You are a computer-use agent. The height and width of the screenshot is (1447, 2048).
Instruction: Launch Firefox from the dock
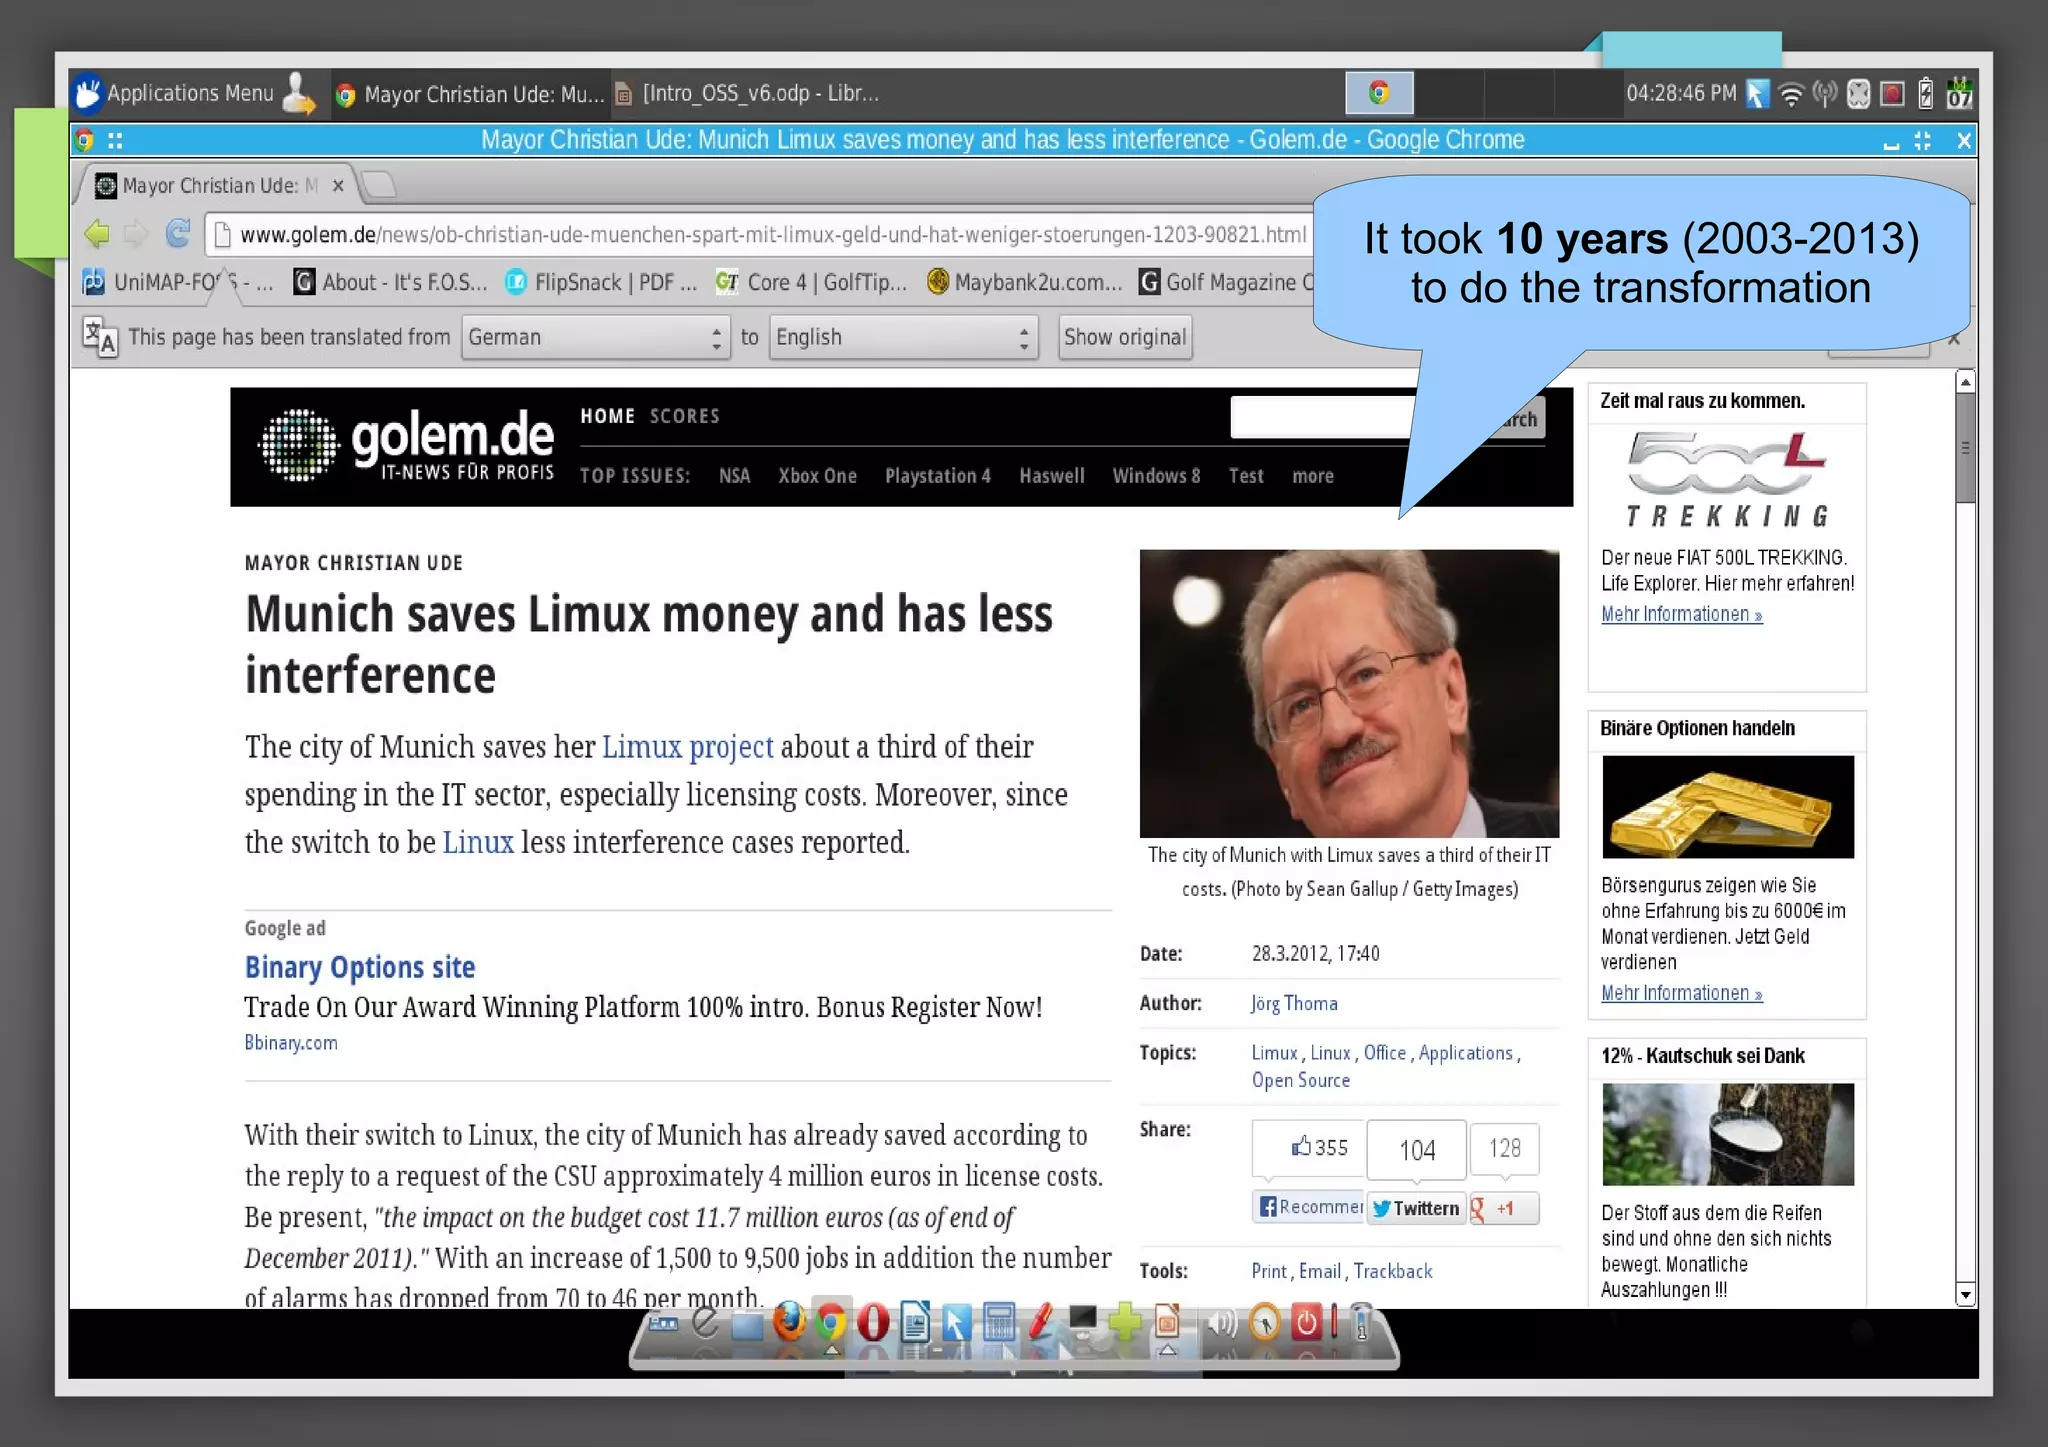[789, 1322]
